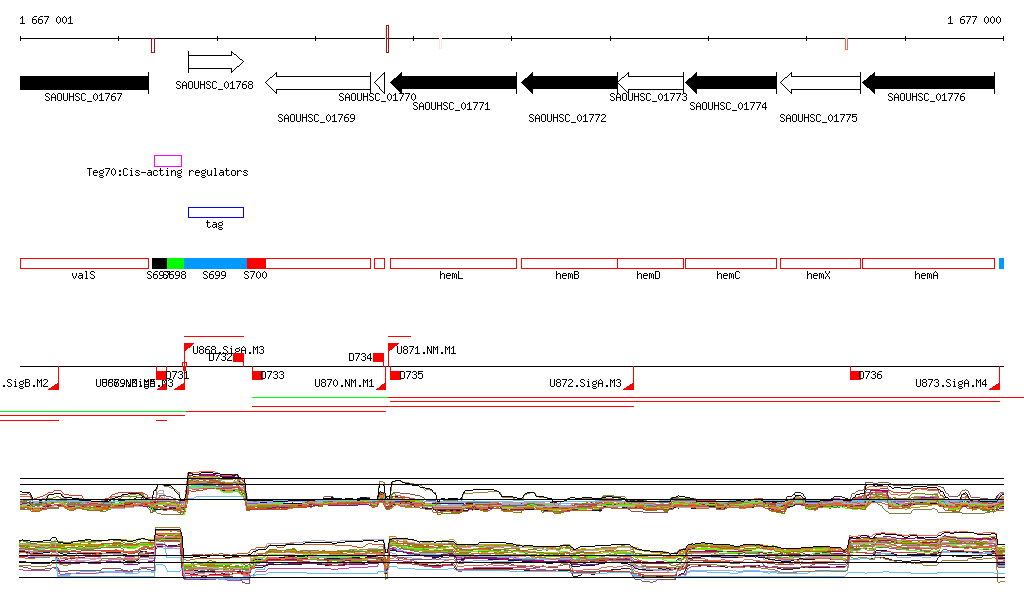
Task: Click the hemL label text
Action: [x=451, y=275]
